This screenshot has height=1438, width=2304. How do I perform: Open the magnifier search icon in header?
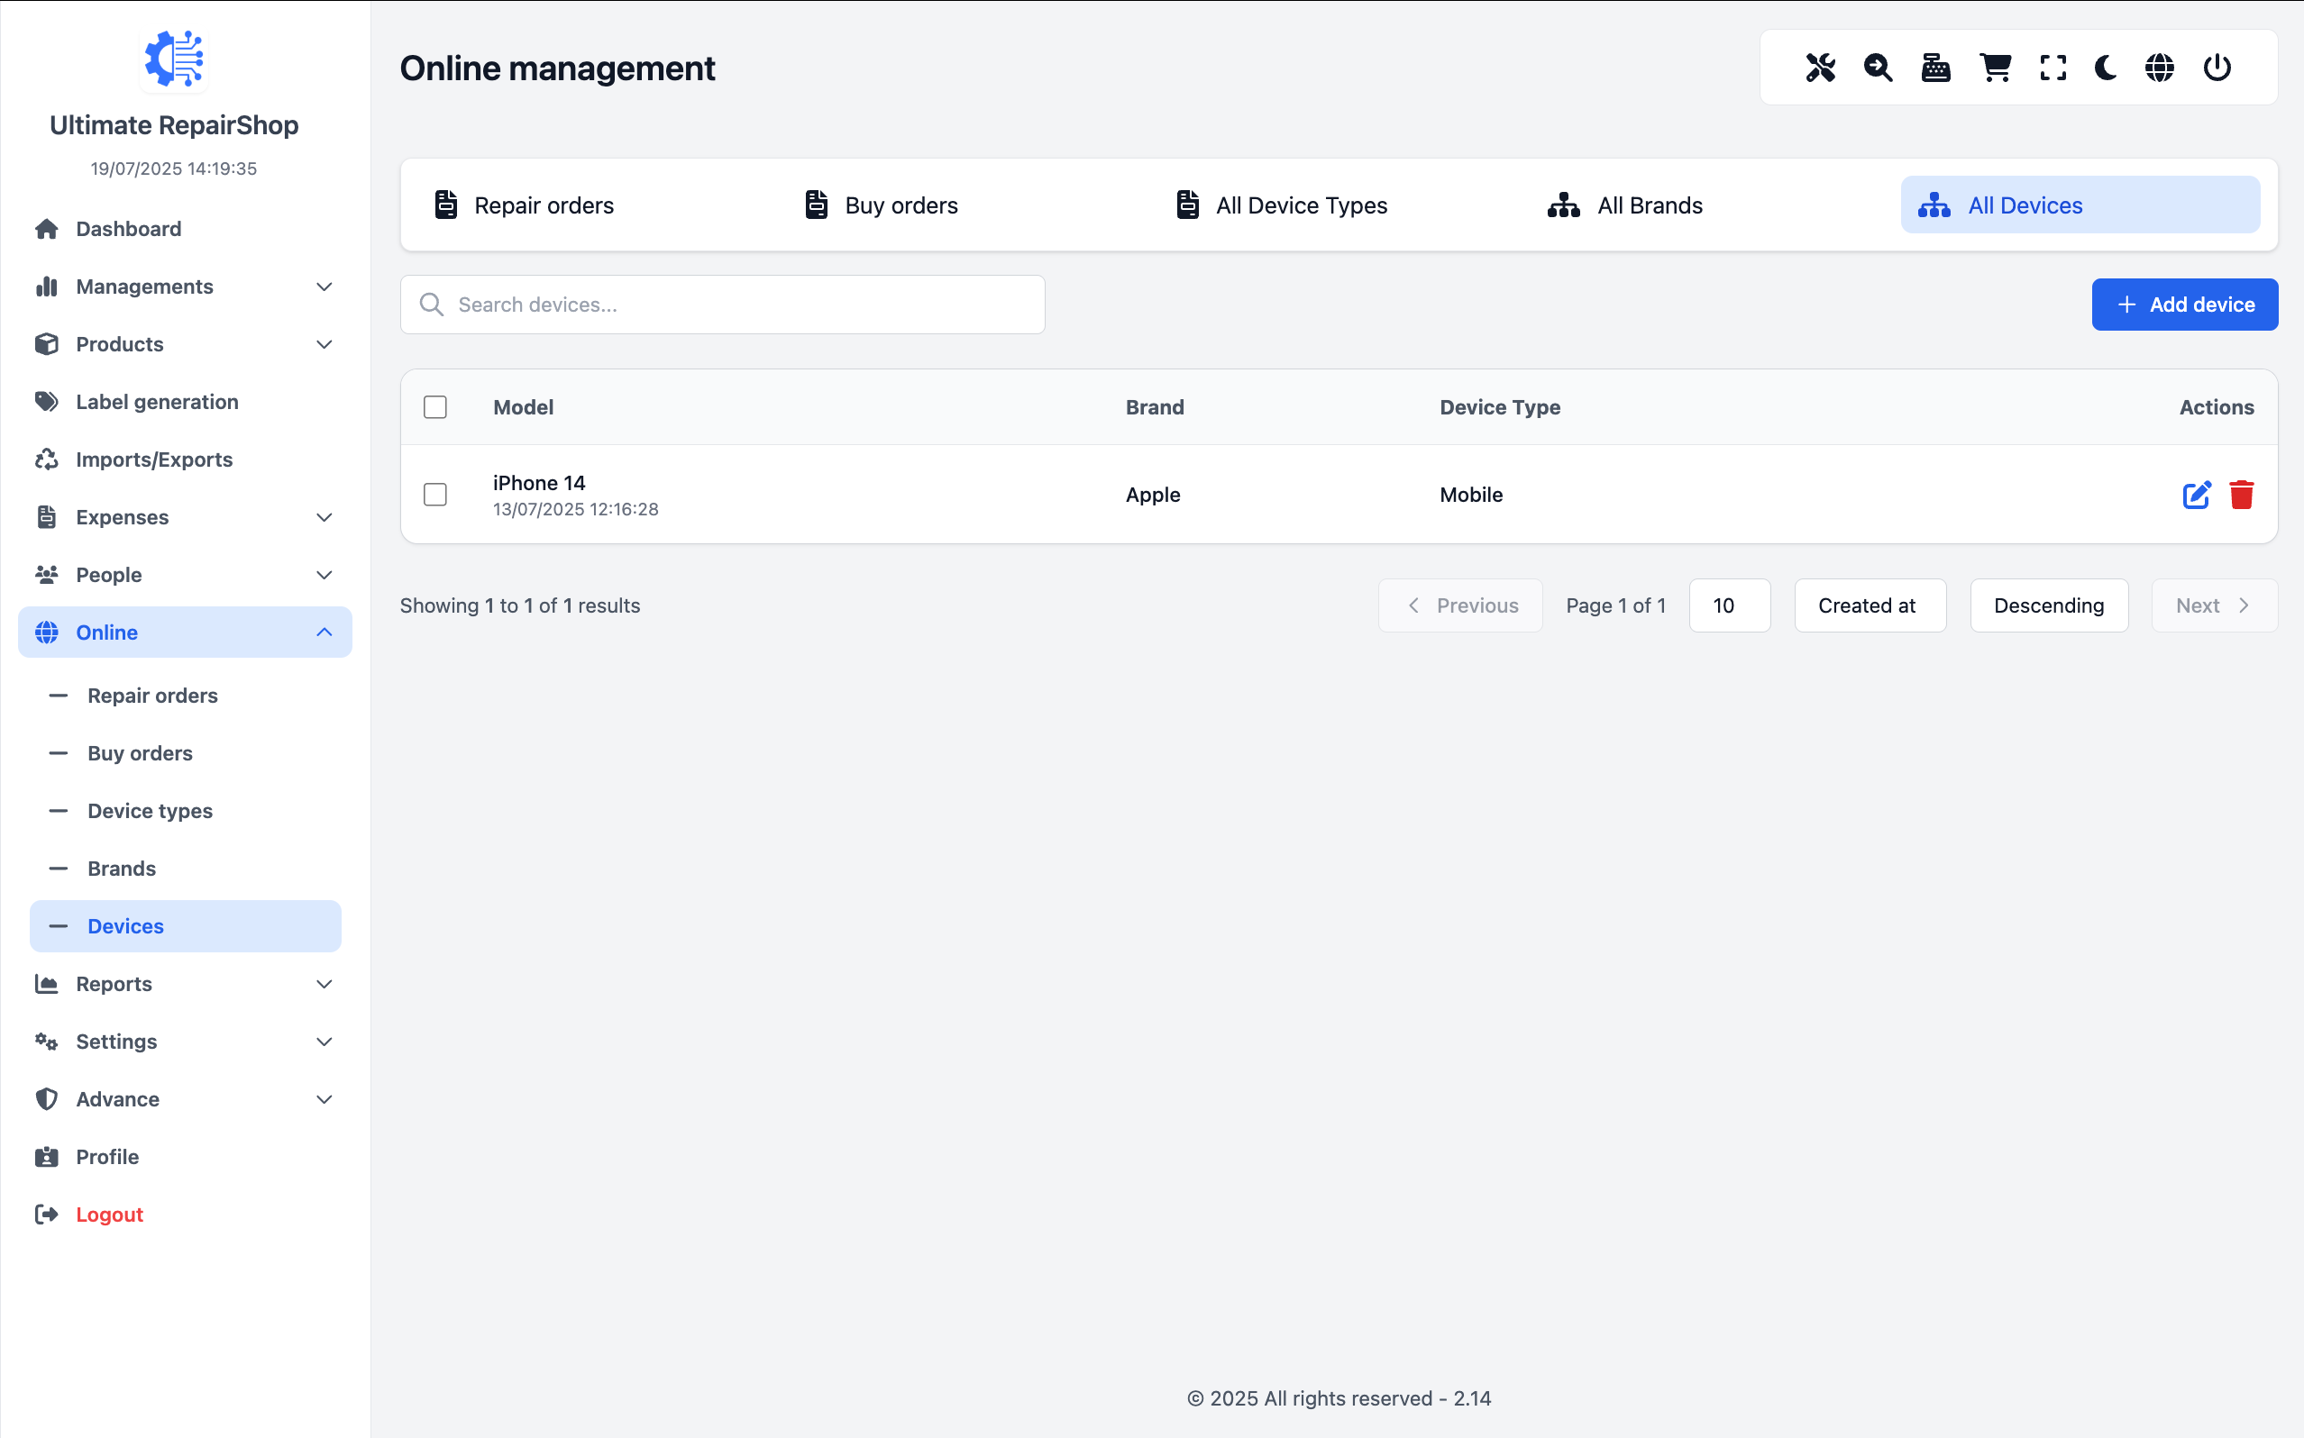(1878, 68)
